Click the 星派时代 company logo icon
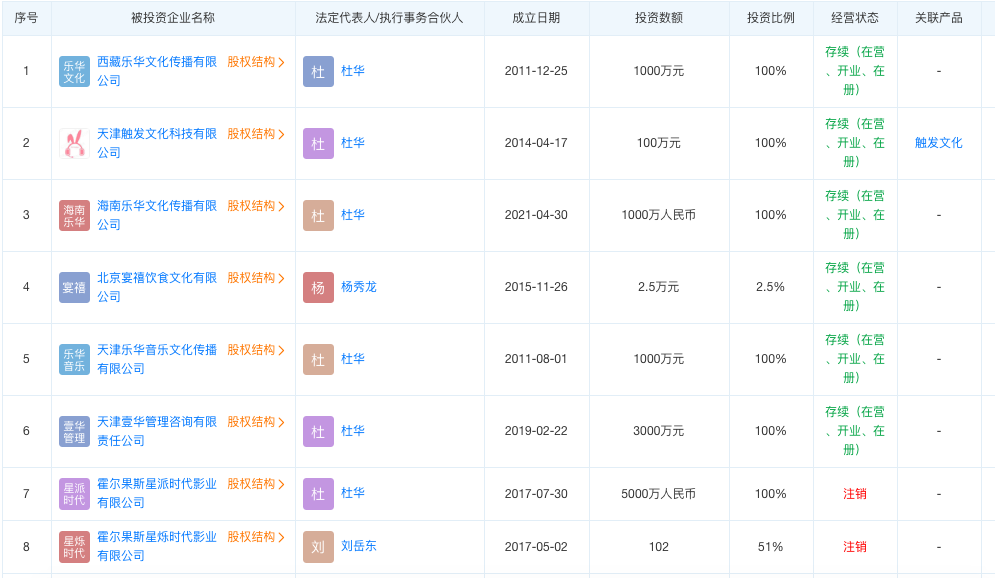Viewport: 995px width, 578px height. point(74,494)
